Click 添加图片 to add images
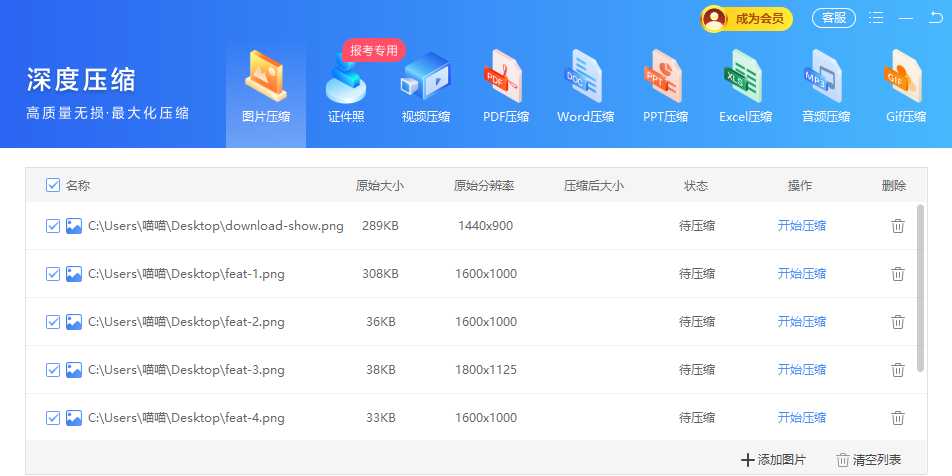The image size is (952, 476). coord(774,460)
